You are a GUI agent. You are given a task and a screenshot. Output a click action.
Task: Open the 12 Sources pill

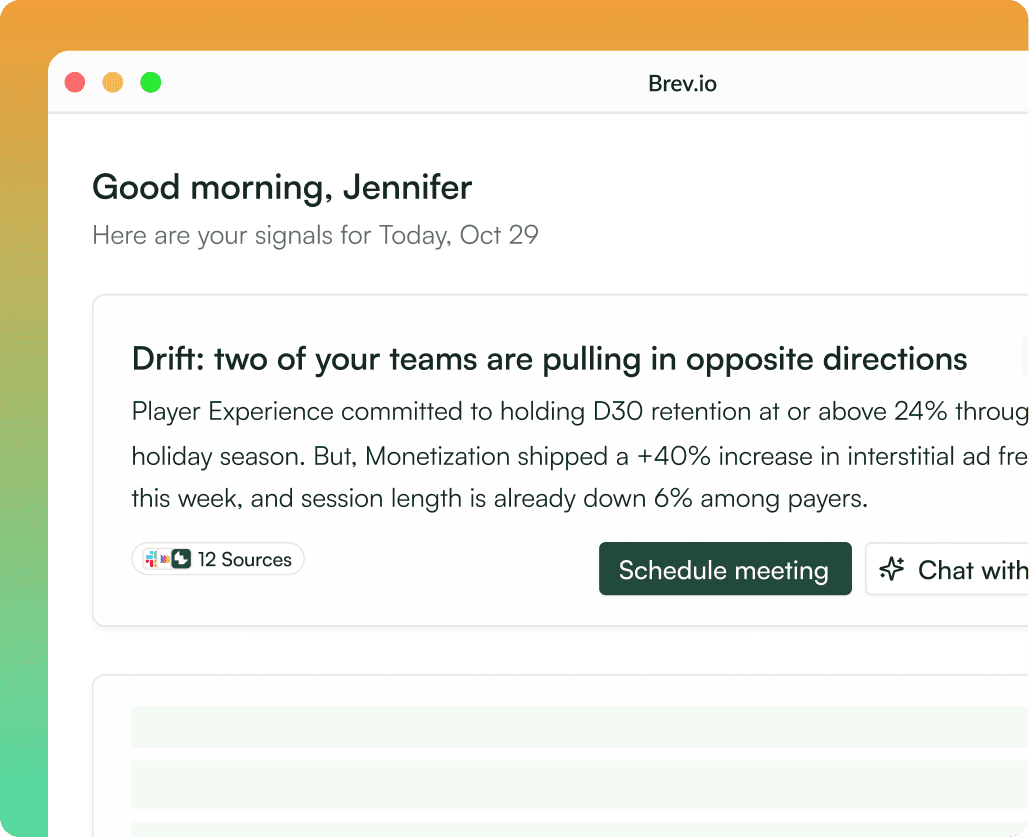click(x=218, y=559)
